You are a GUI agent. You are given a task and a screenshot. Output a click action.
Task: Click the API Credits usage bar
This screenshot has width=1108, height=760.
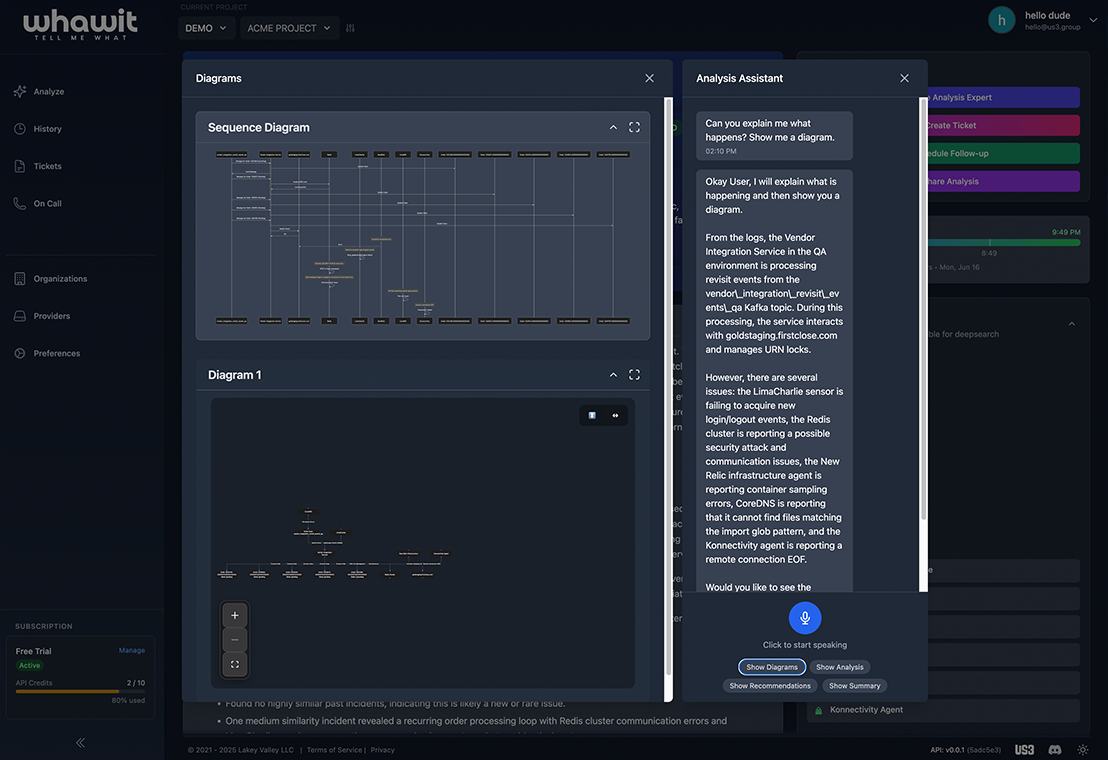click(x=80, y=691)
